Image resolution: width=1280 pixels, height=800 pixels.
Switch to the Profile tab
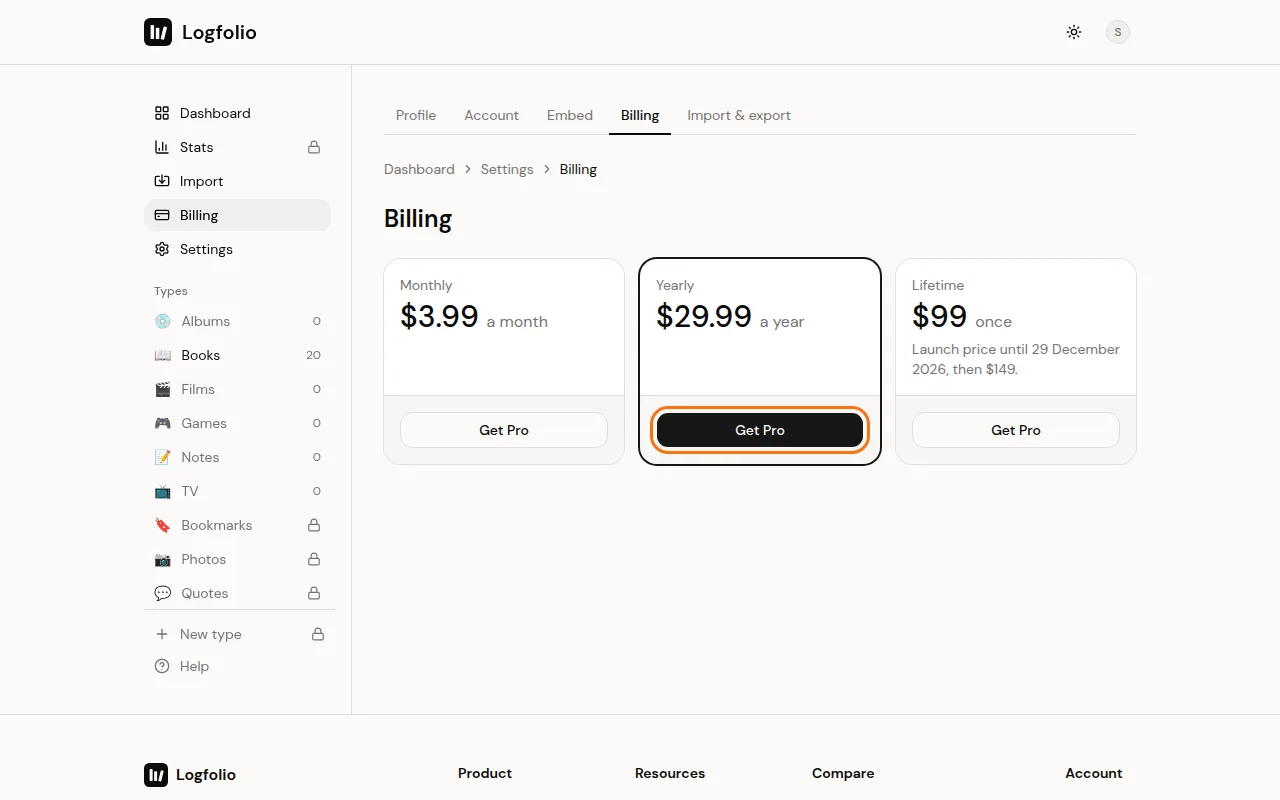click(416, 115)
